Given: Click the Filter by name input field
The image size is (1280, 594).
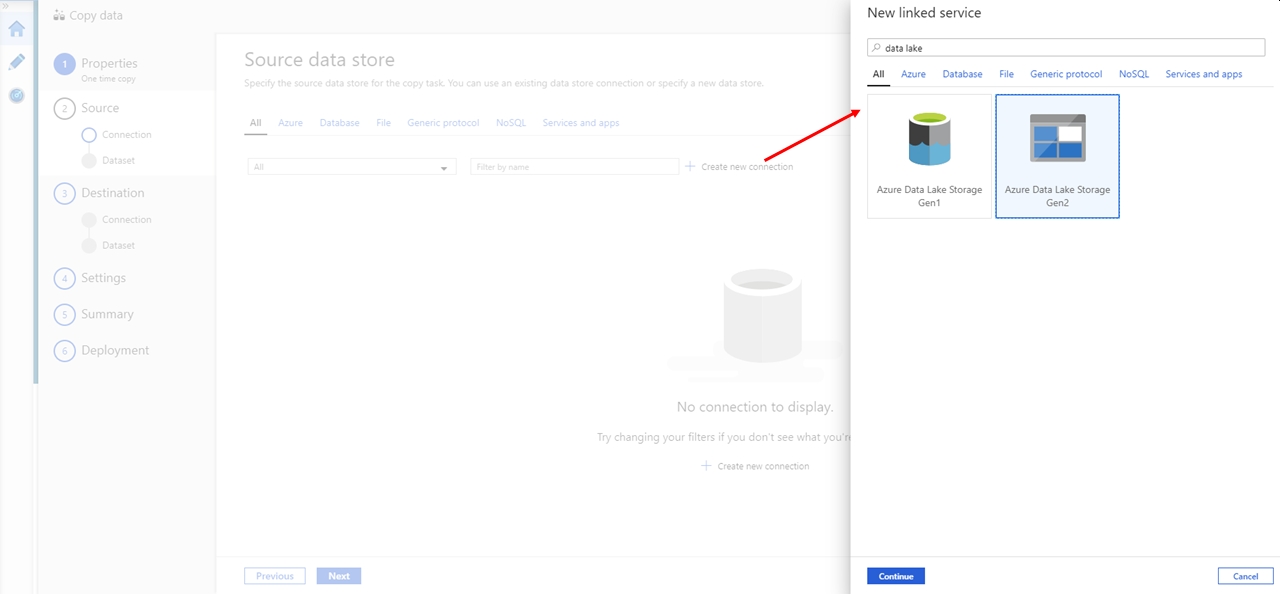Looking at the screenshot, I should click(574, 166).
